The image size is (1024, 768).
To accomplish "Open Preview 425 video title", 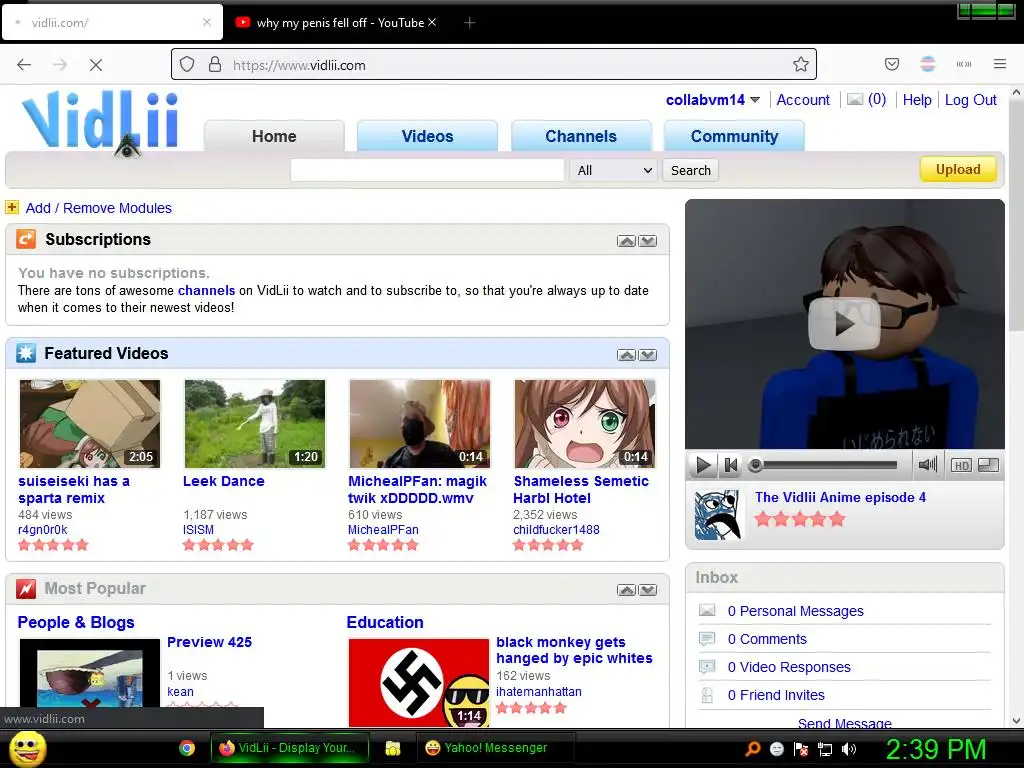I will coord(209,642).
